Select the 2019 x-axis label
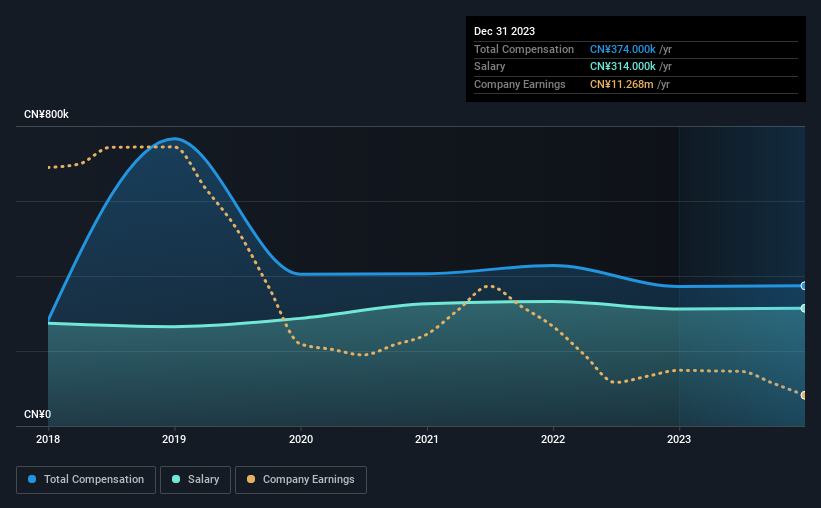The height and width of the screenshot is (508, 821). 174,439
